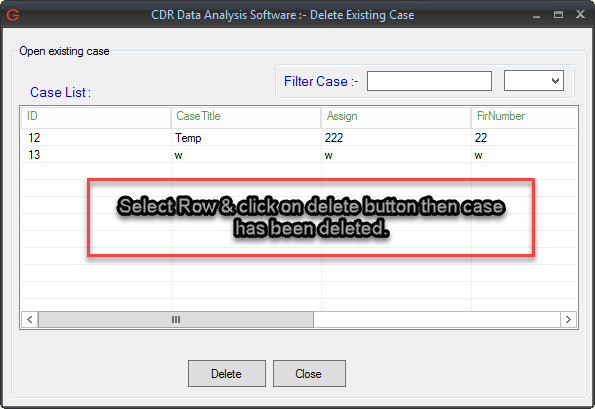Click the red app logo icon
The image size is (595, 409).
pyautogui.click(x=13, y=15)
